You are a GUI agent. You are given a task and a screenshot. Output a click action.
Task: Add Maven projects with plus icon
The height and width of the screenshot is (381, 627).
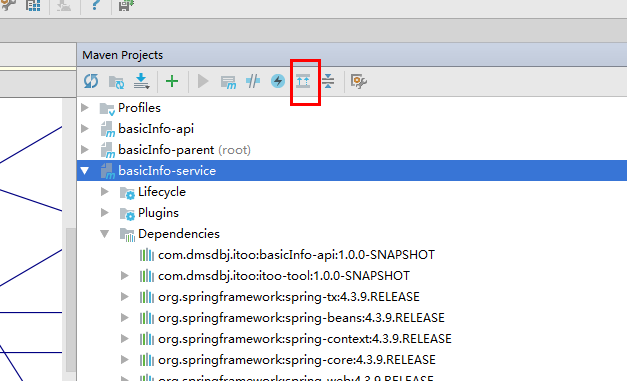pyautogui.click(x=172, y=81)
